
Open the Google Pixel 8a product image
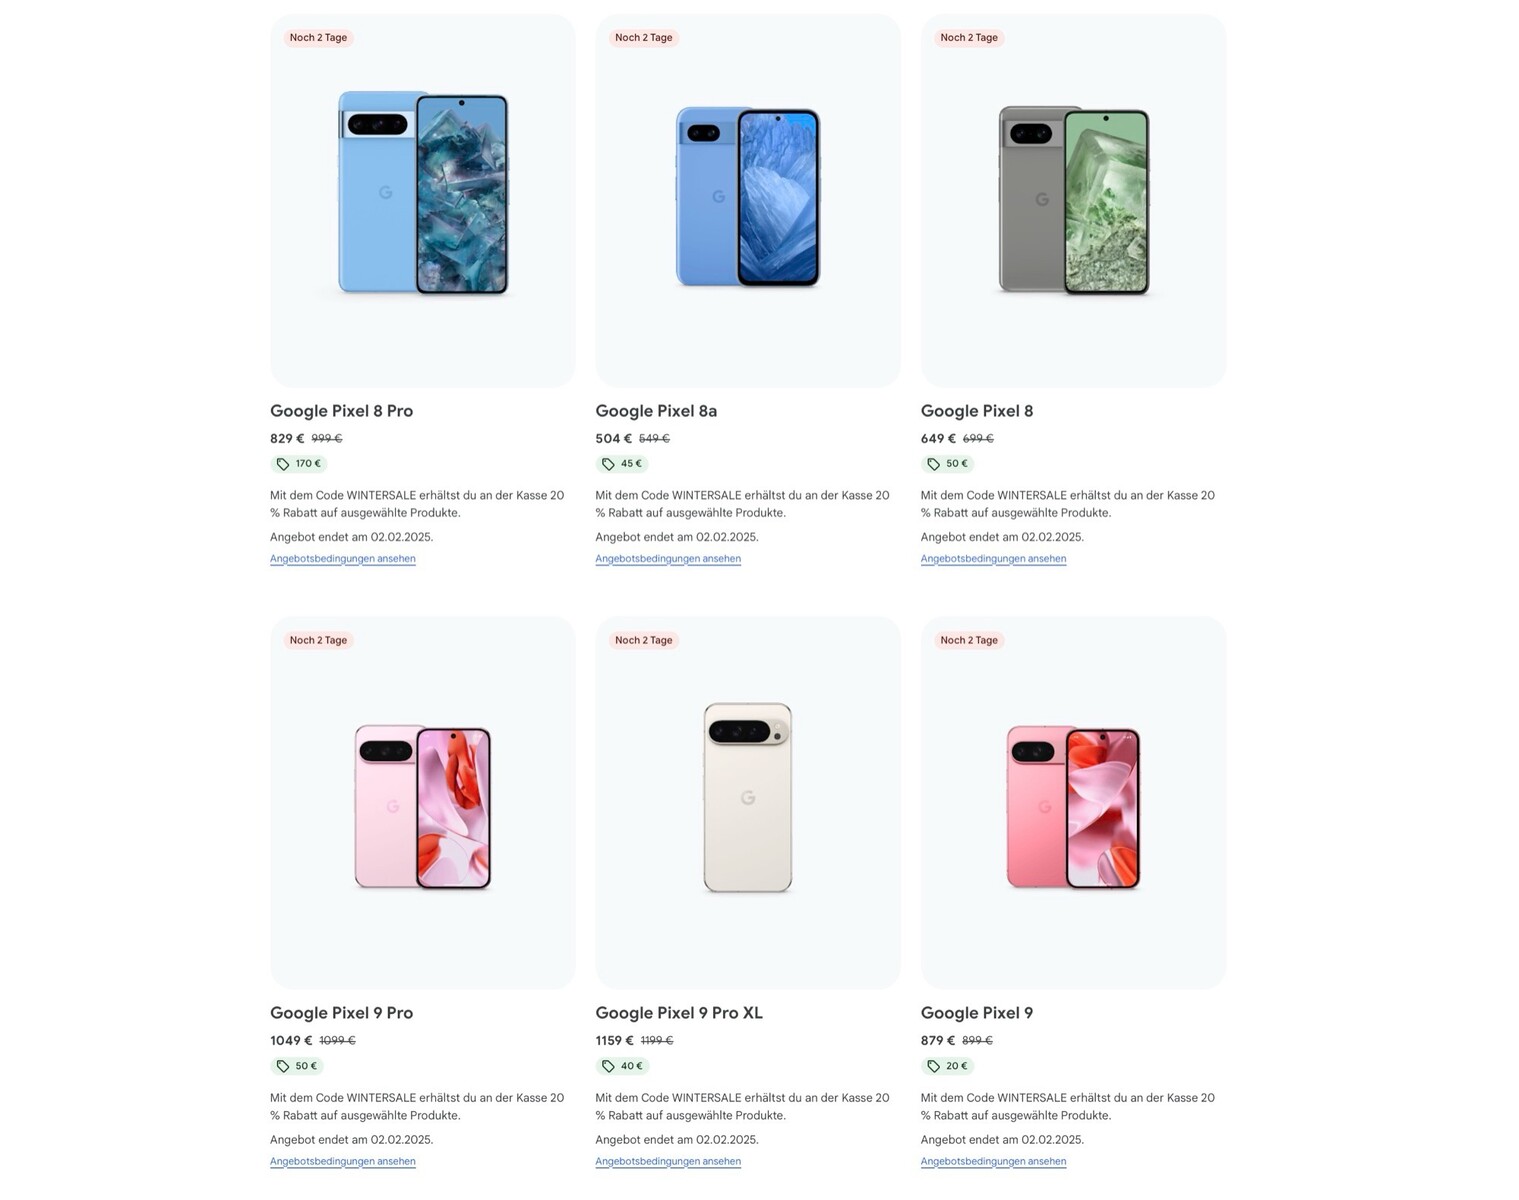(748, 197)
